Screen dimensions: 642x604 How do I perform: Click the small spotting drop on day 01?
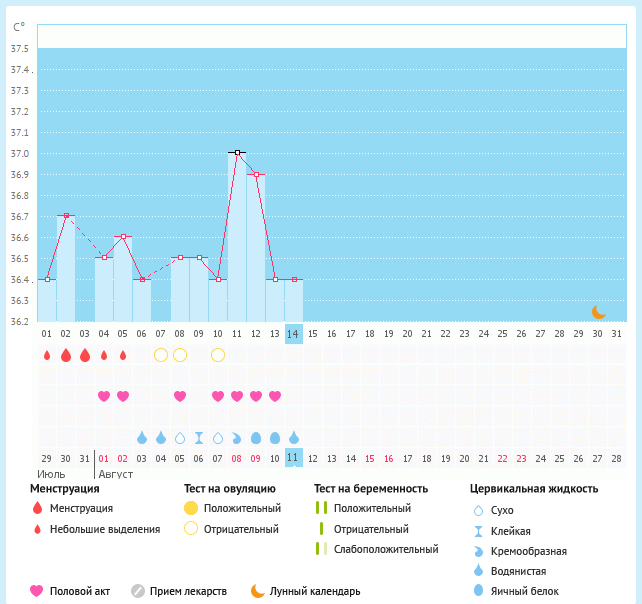[47, 355]
